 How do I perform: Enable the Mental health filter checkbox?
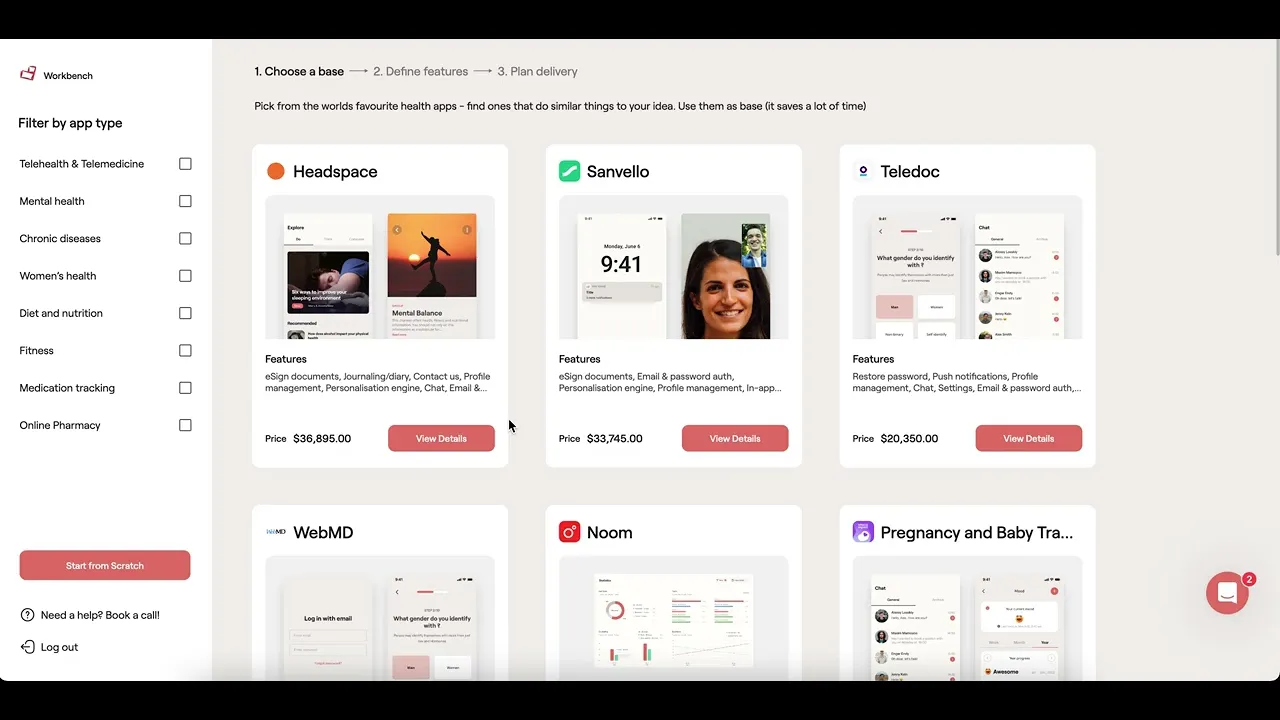point(185,201)
